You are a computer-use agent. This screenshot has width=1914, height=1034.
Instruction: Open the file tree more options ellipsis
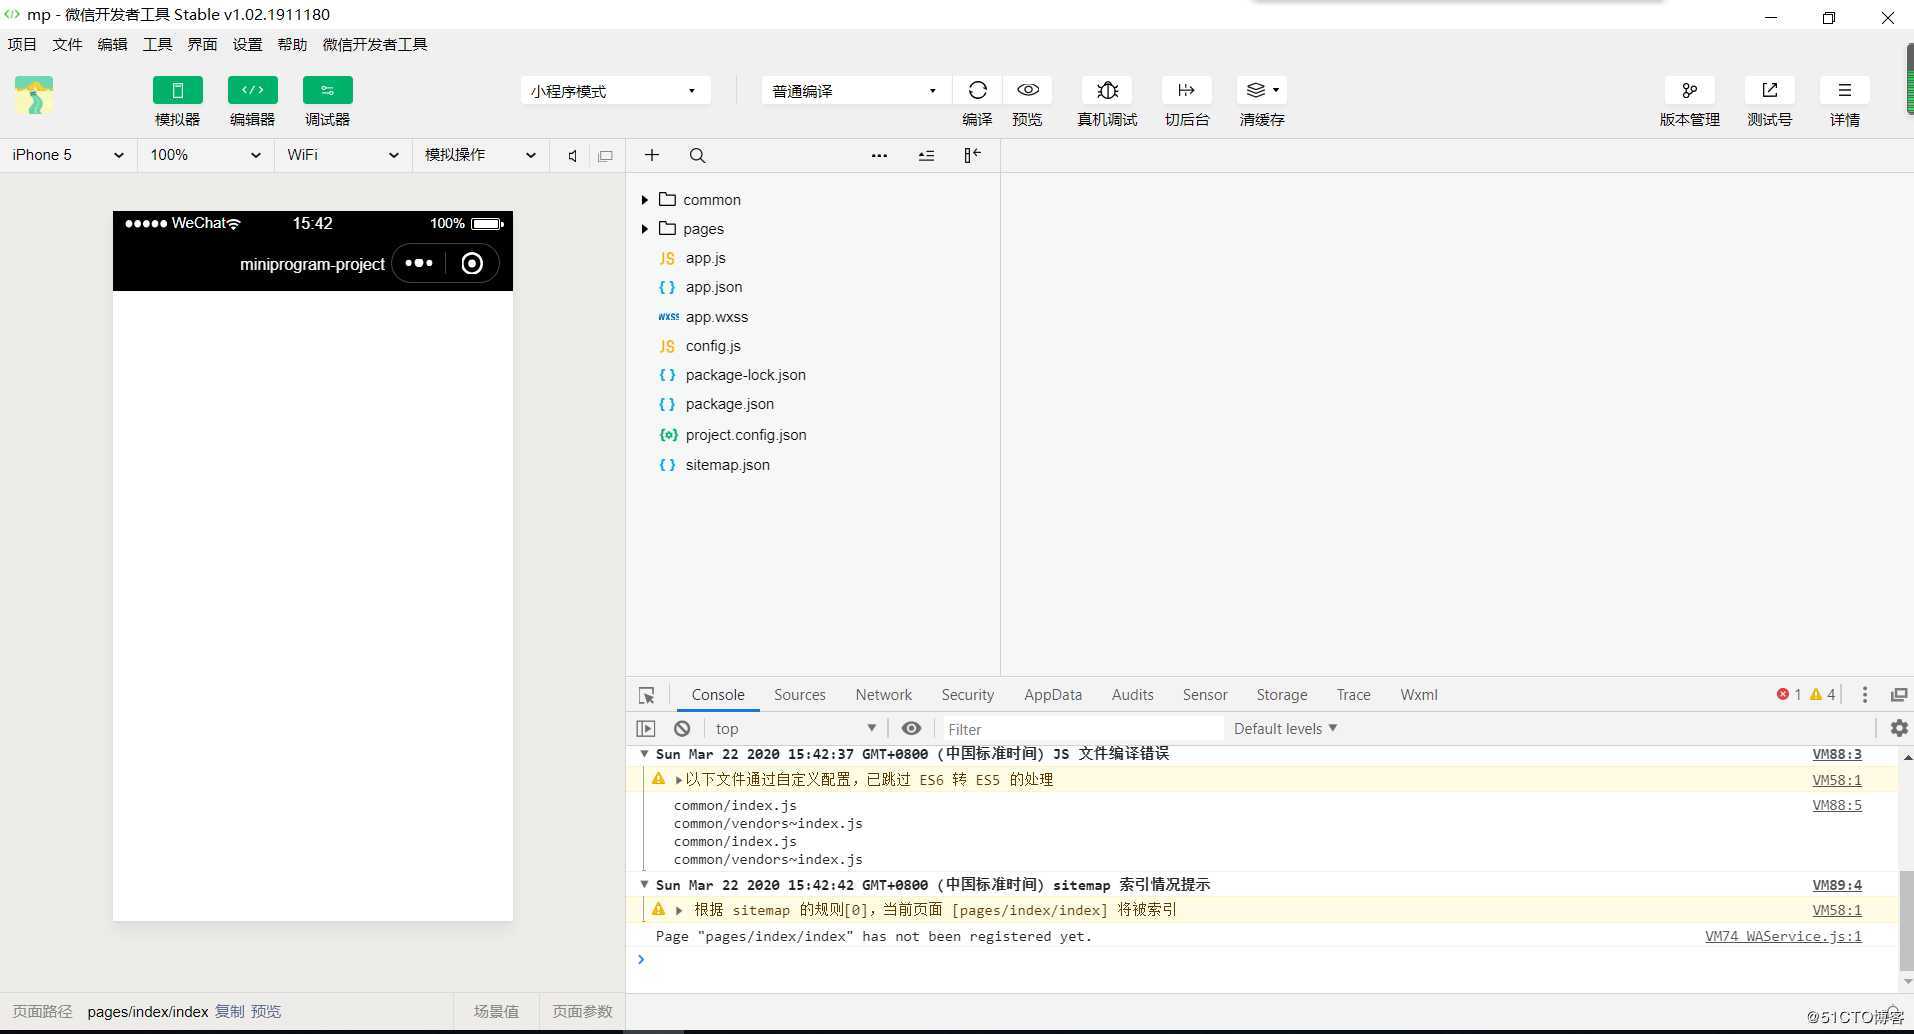coord(879,155)
